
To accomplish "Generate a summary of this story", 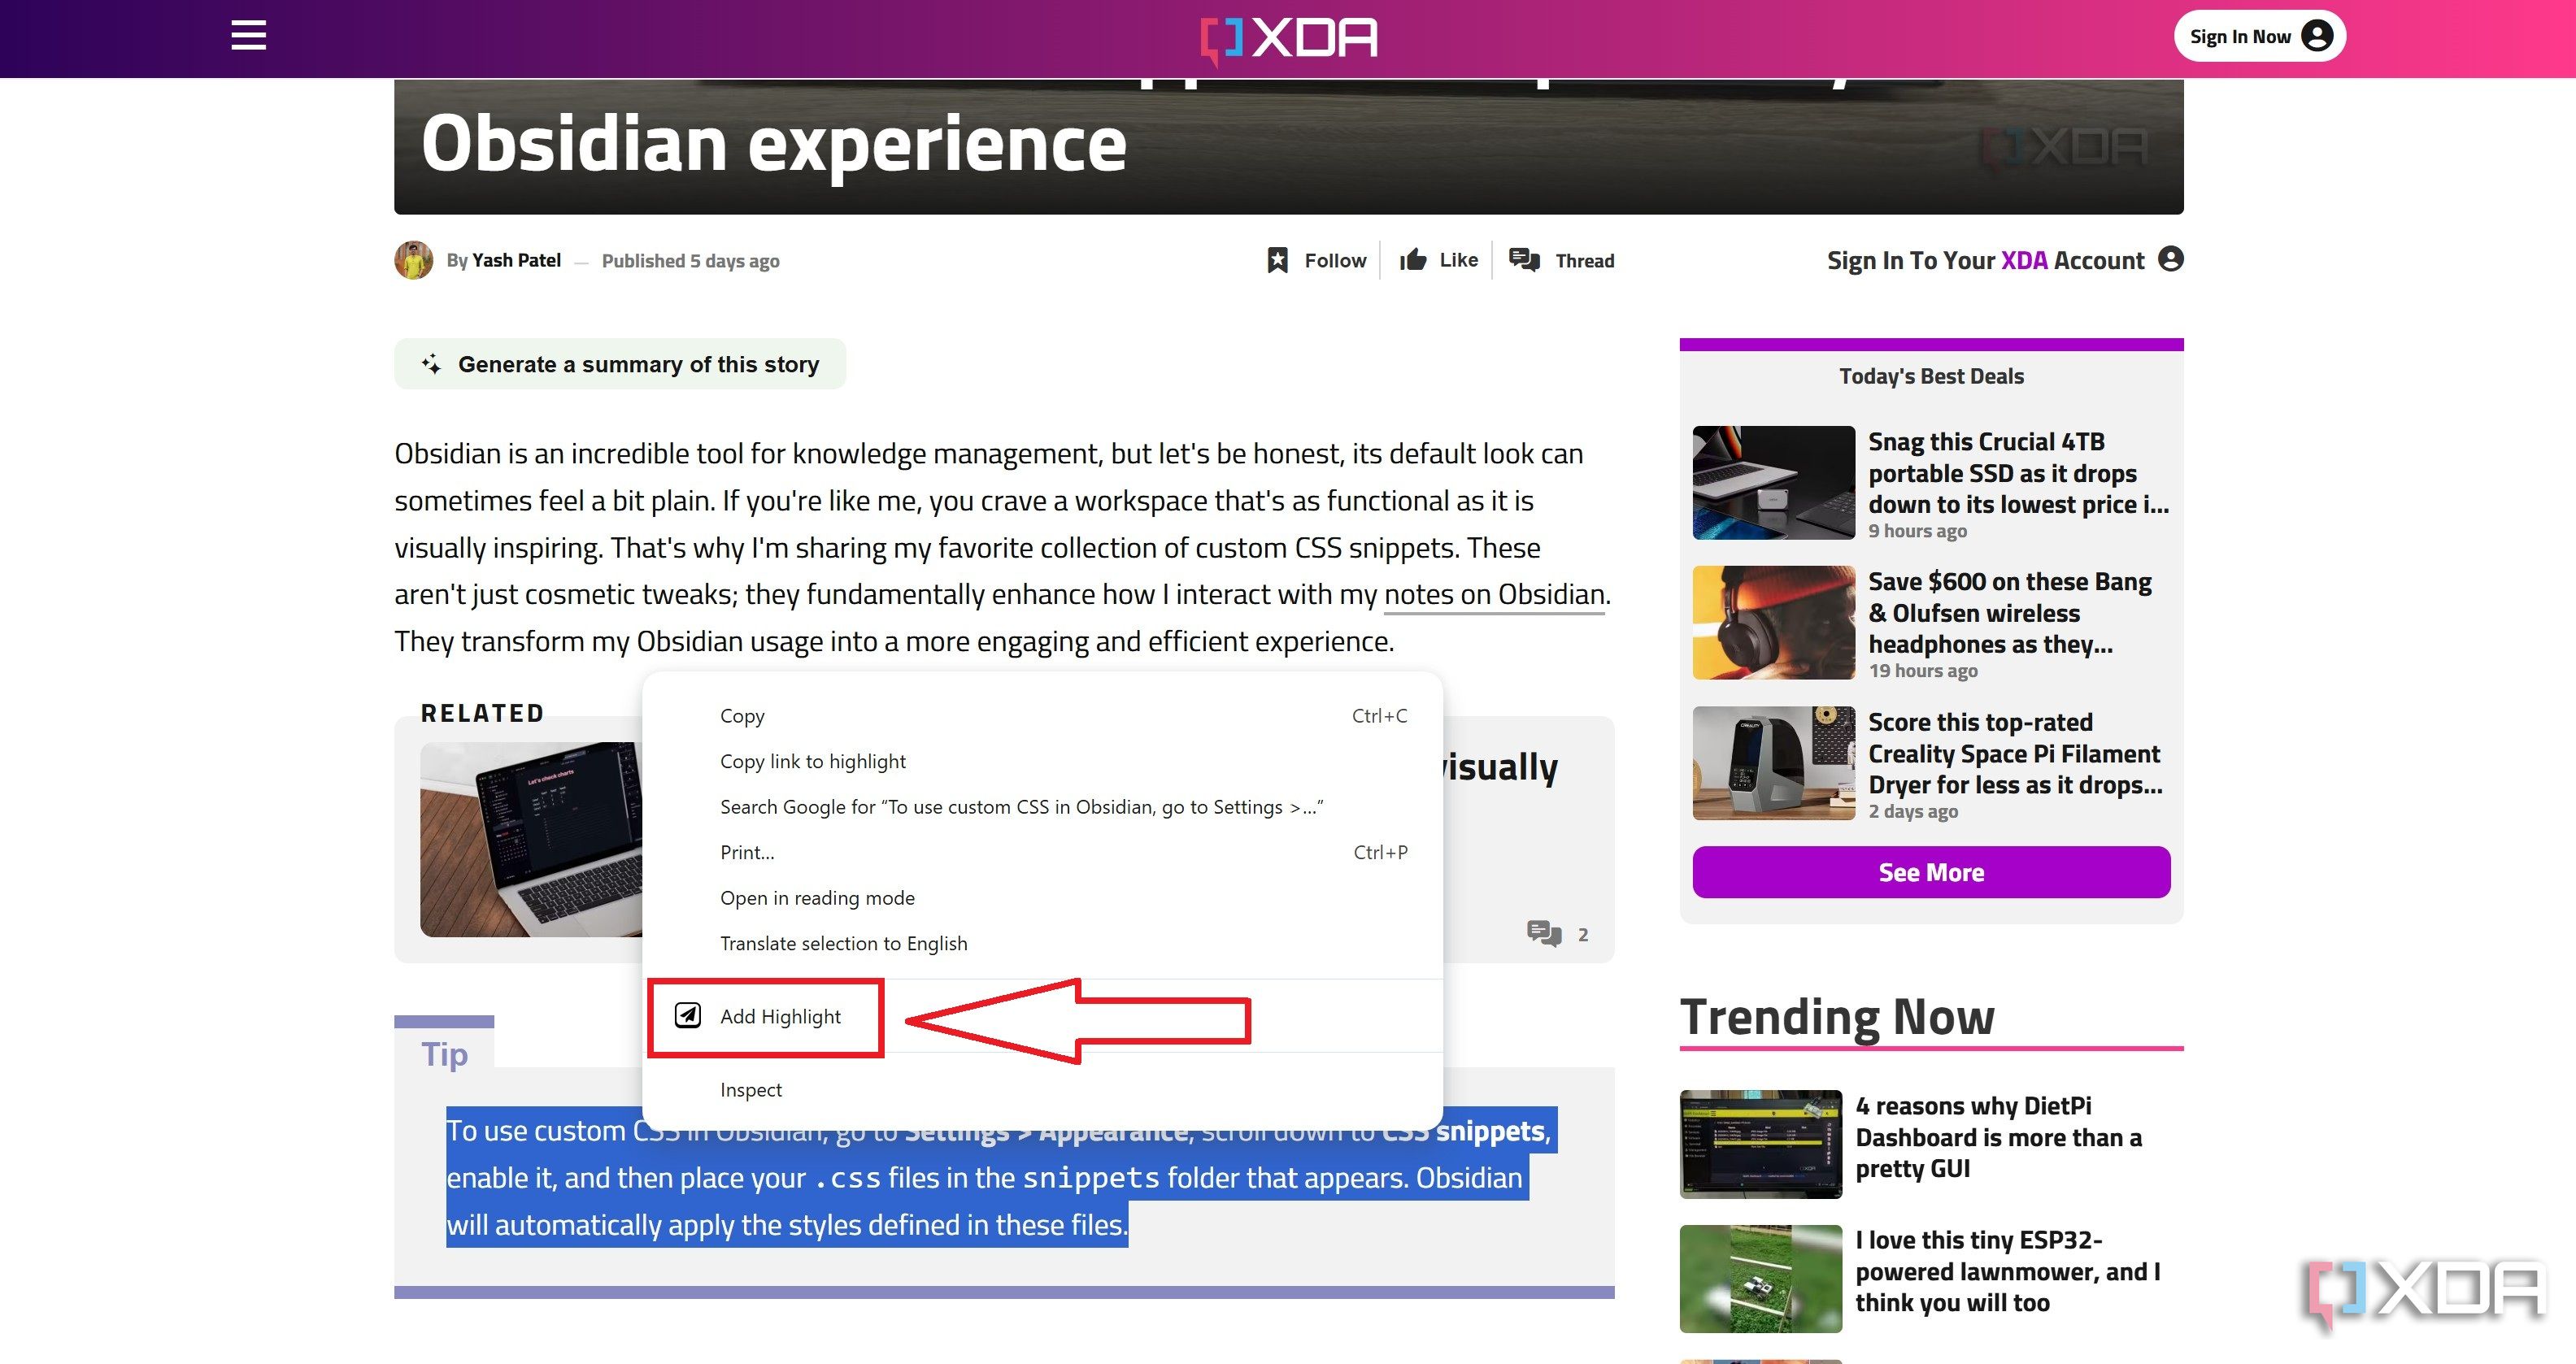I will click(620, 364).
